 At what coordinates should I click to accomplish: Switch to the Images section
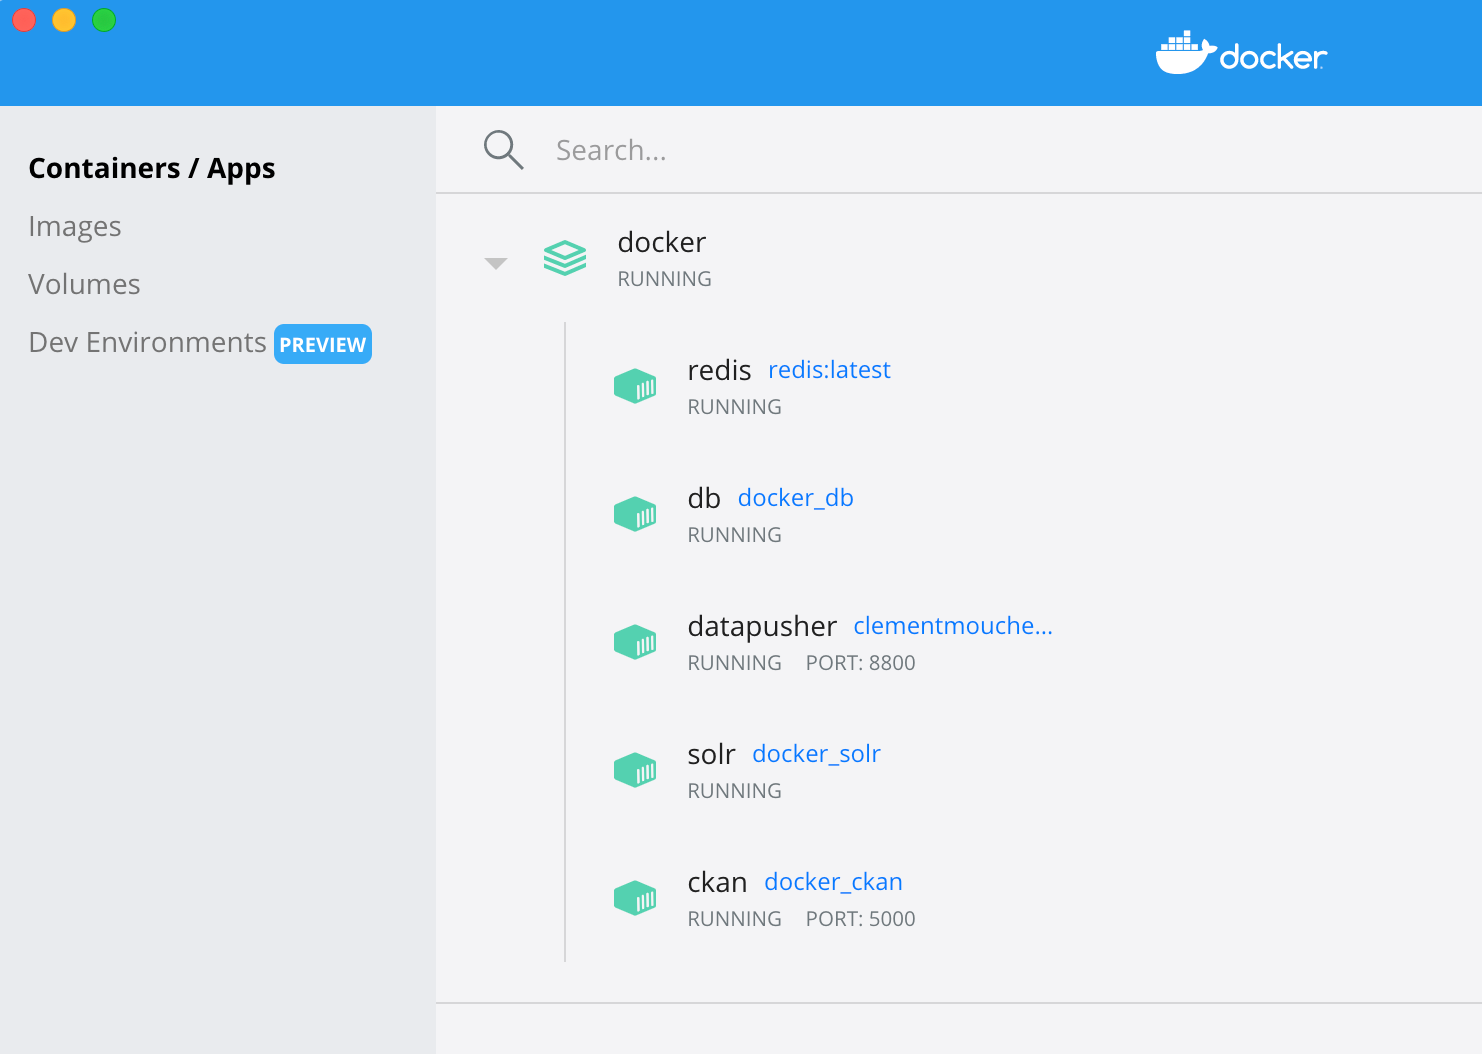click(x=75, y=227)
